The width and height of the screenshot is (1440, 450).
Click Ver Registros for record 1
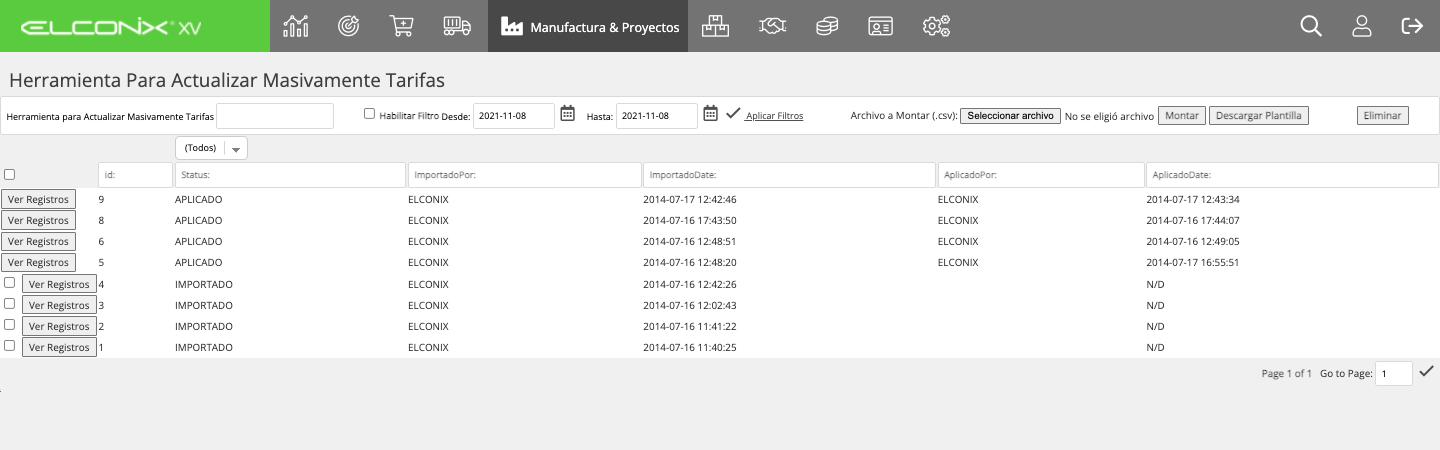pyautogui.click(x=60, y=347)
